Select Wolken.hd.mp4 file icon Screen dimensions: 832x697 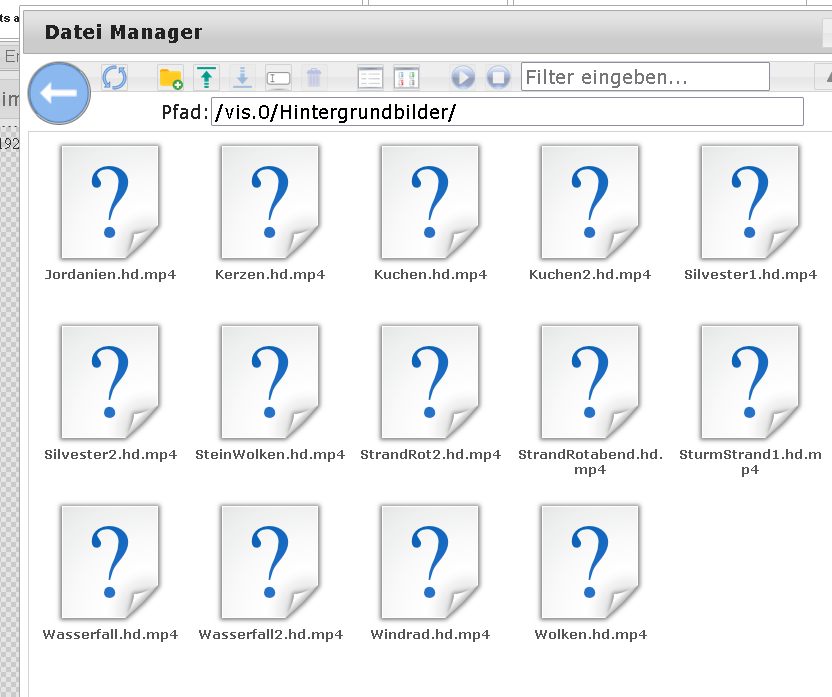590,562
